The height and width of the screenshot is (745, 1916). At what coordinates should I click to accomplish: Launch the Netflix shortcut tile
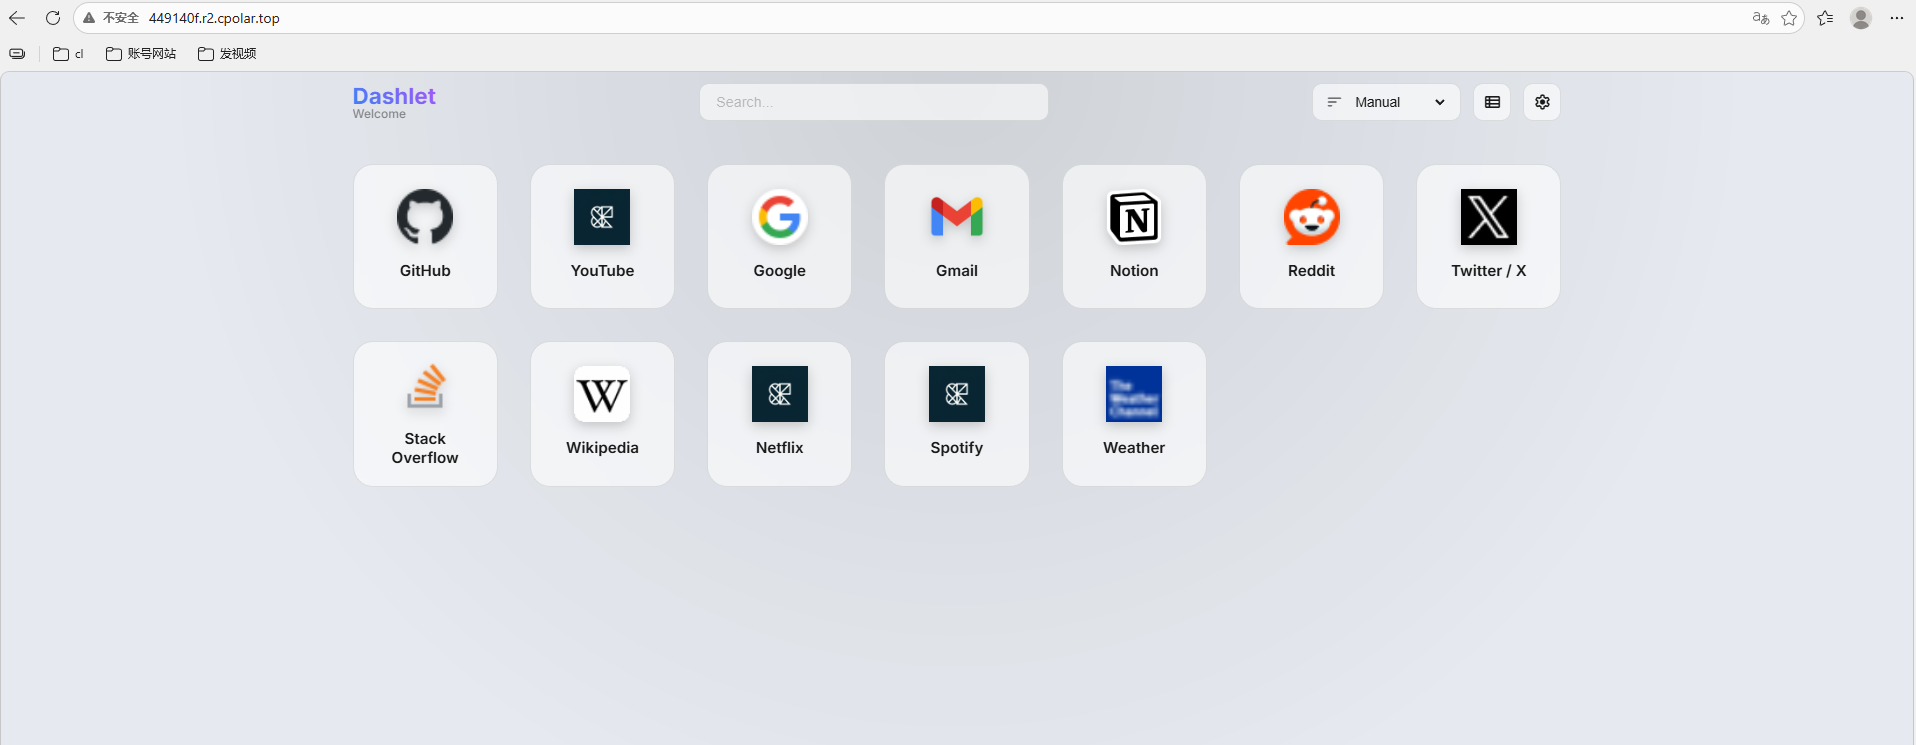click(779, 414)
